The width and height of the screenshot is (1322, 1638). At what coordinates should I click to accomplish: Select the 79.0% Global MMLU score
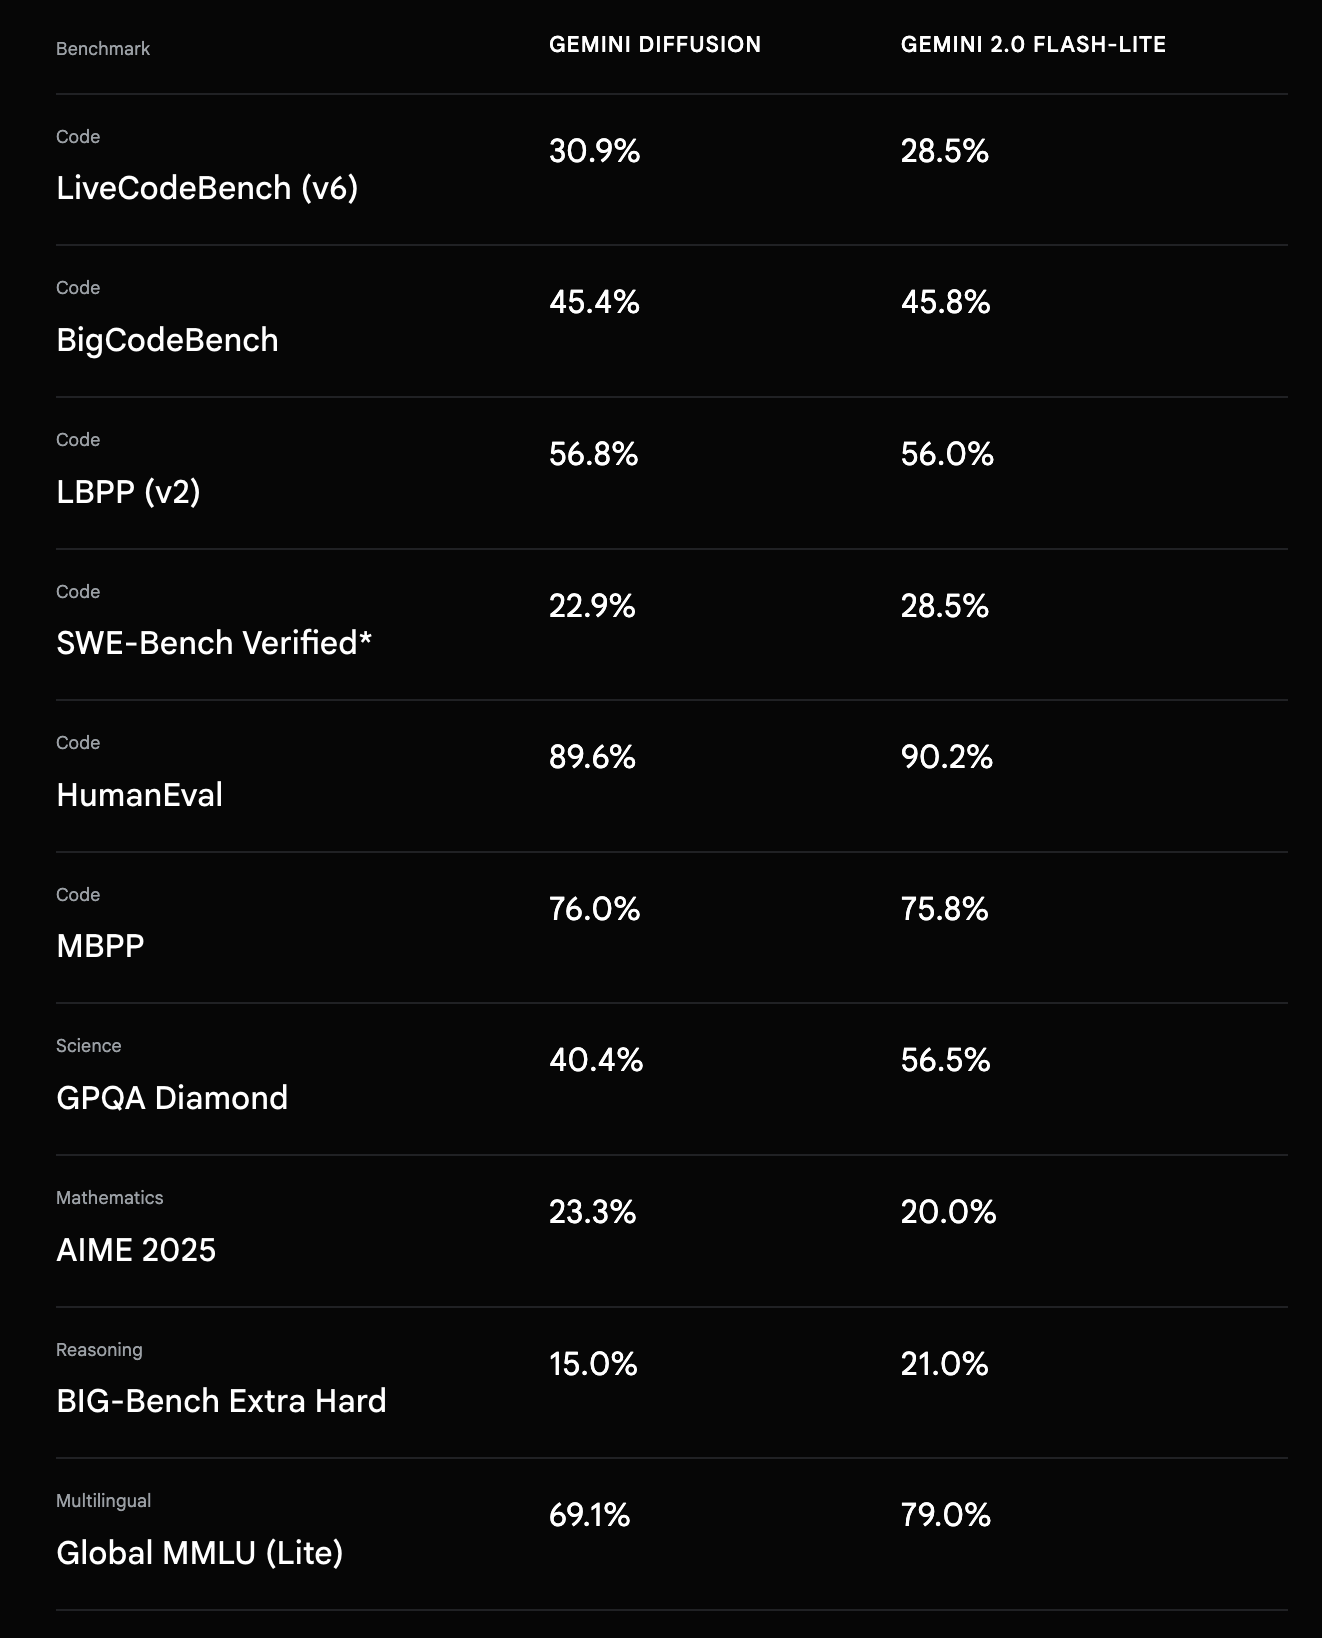click(945, 1515)
